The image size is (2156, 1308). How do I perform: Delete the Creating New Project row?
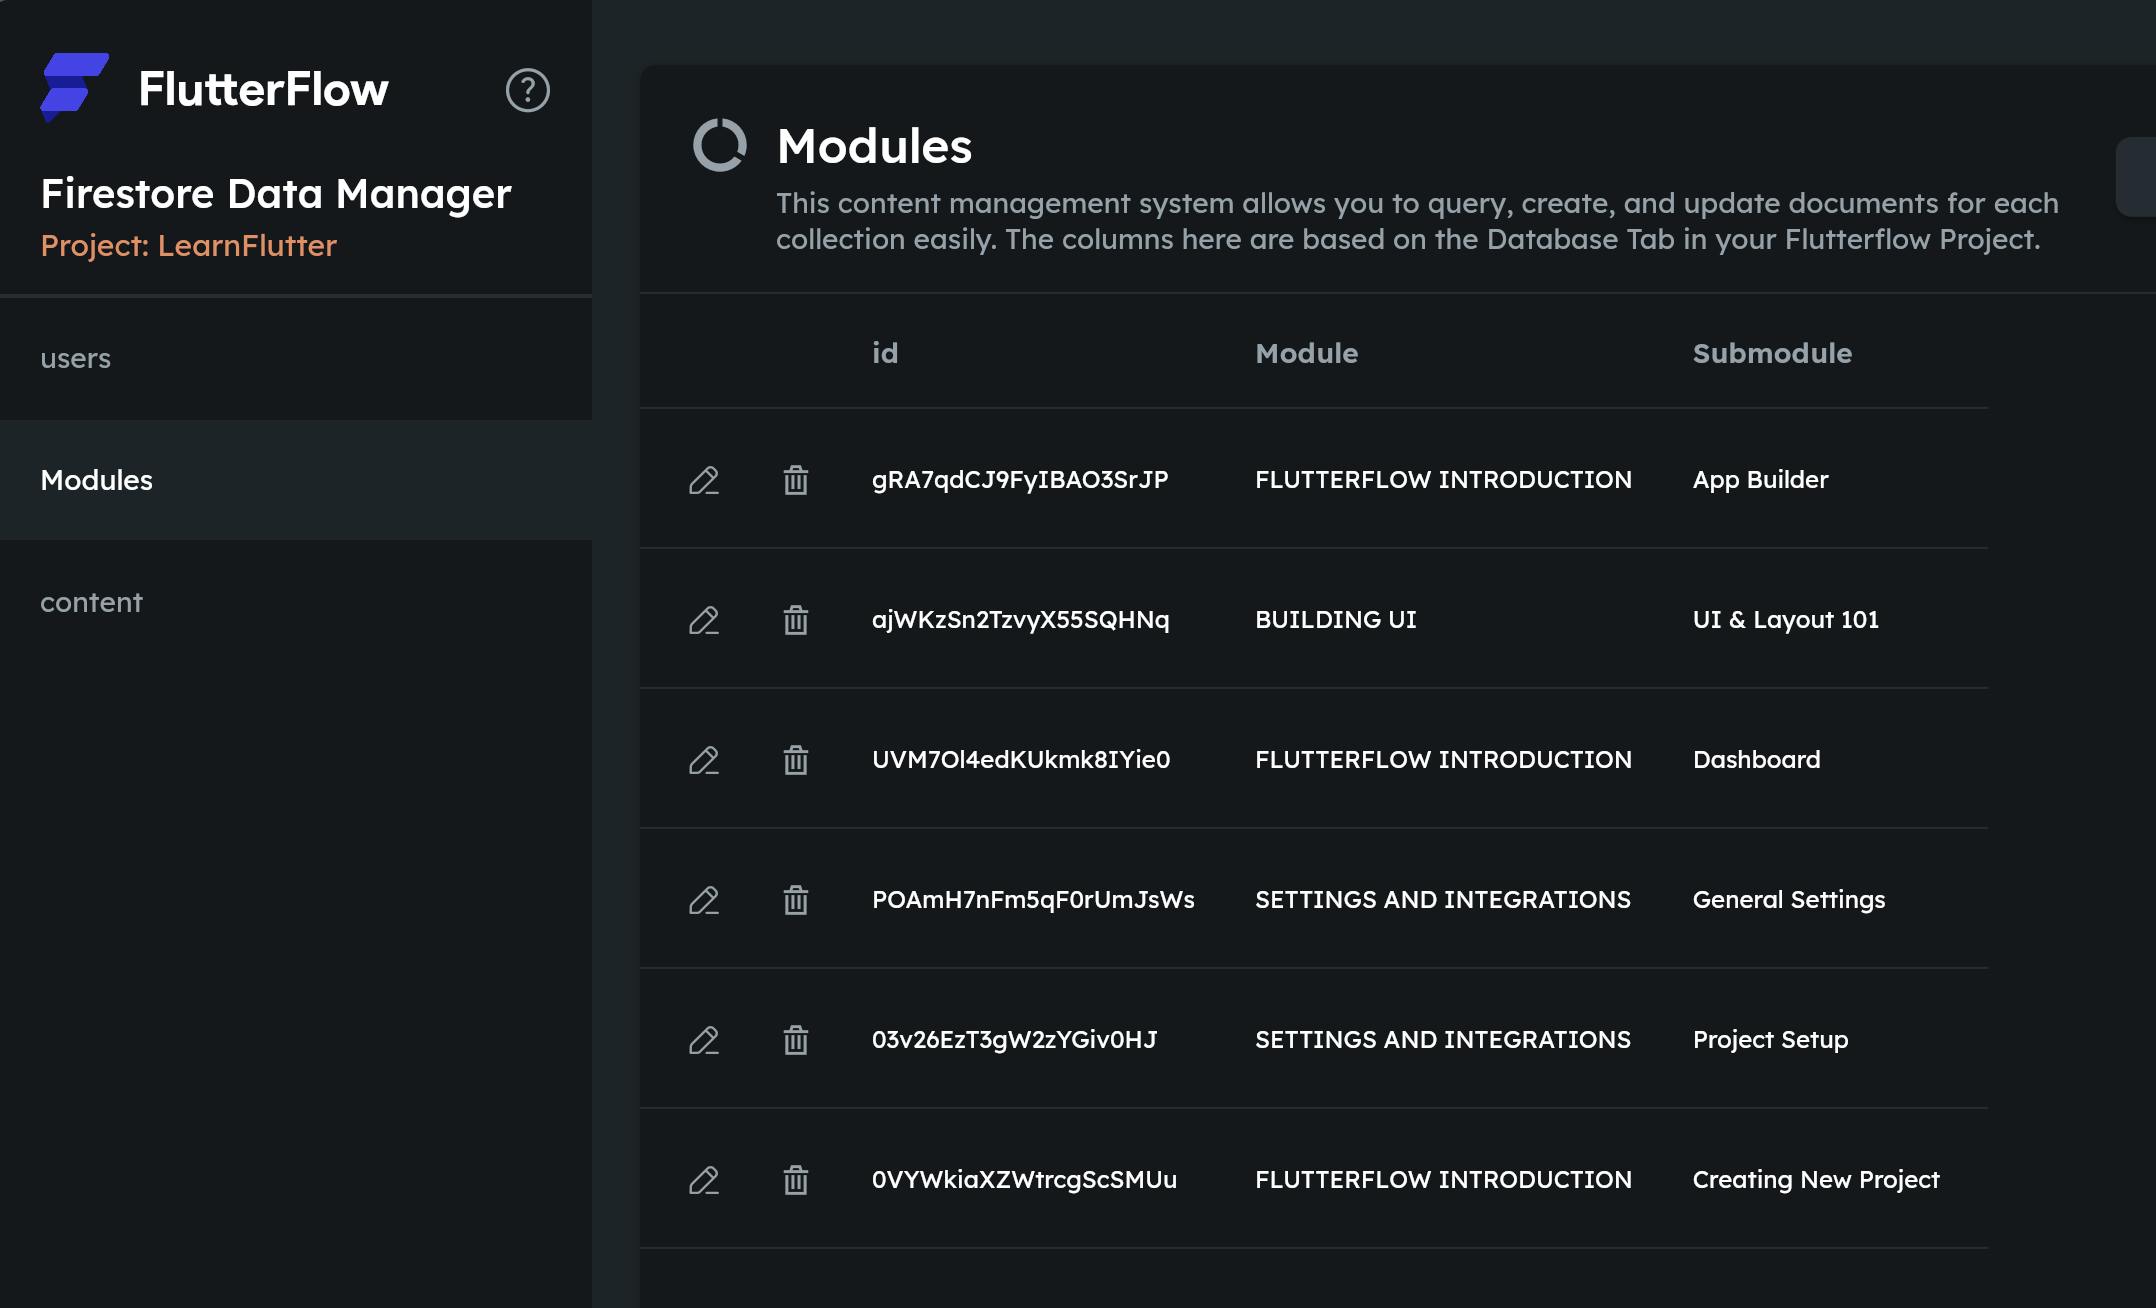pyautogui.click(x=795, y=1180)
